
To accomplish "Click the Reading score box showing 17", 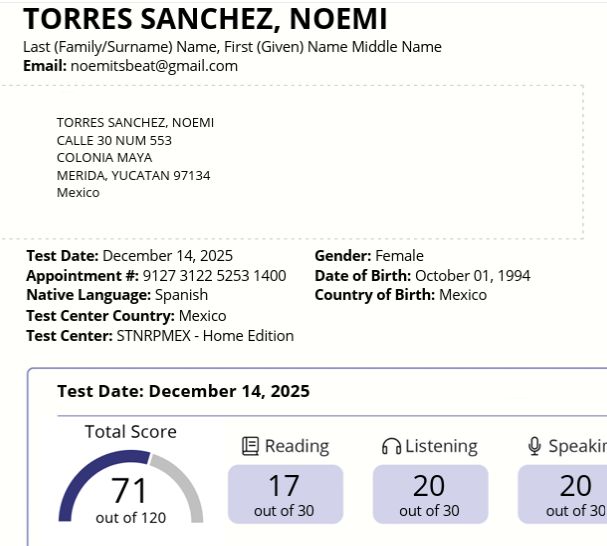I will [x=285, y=494].
